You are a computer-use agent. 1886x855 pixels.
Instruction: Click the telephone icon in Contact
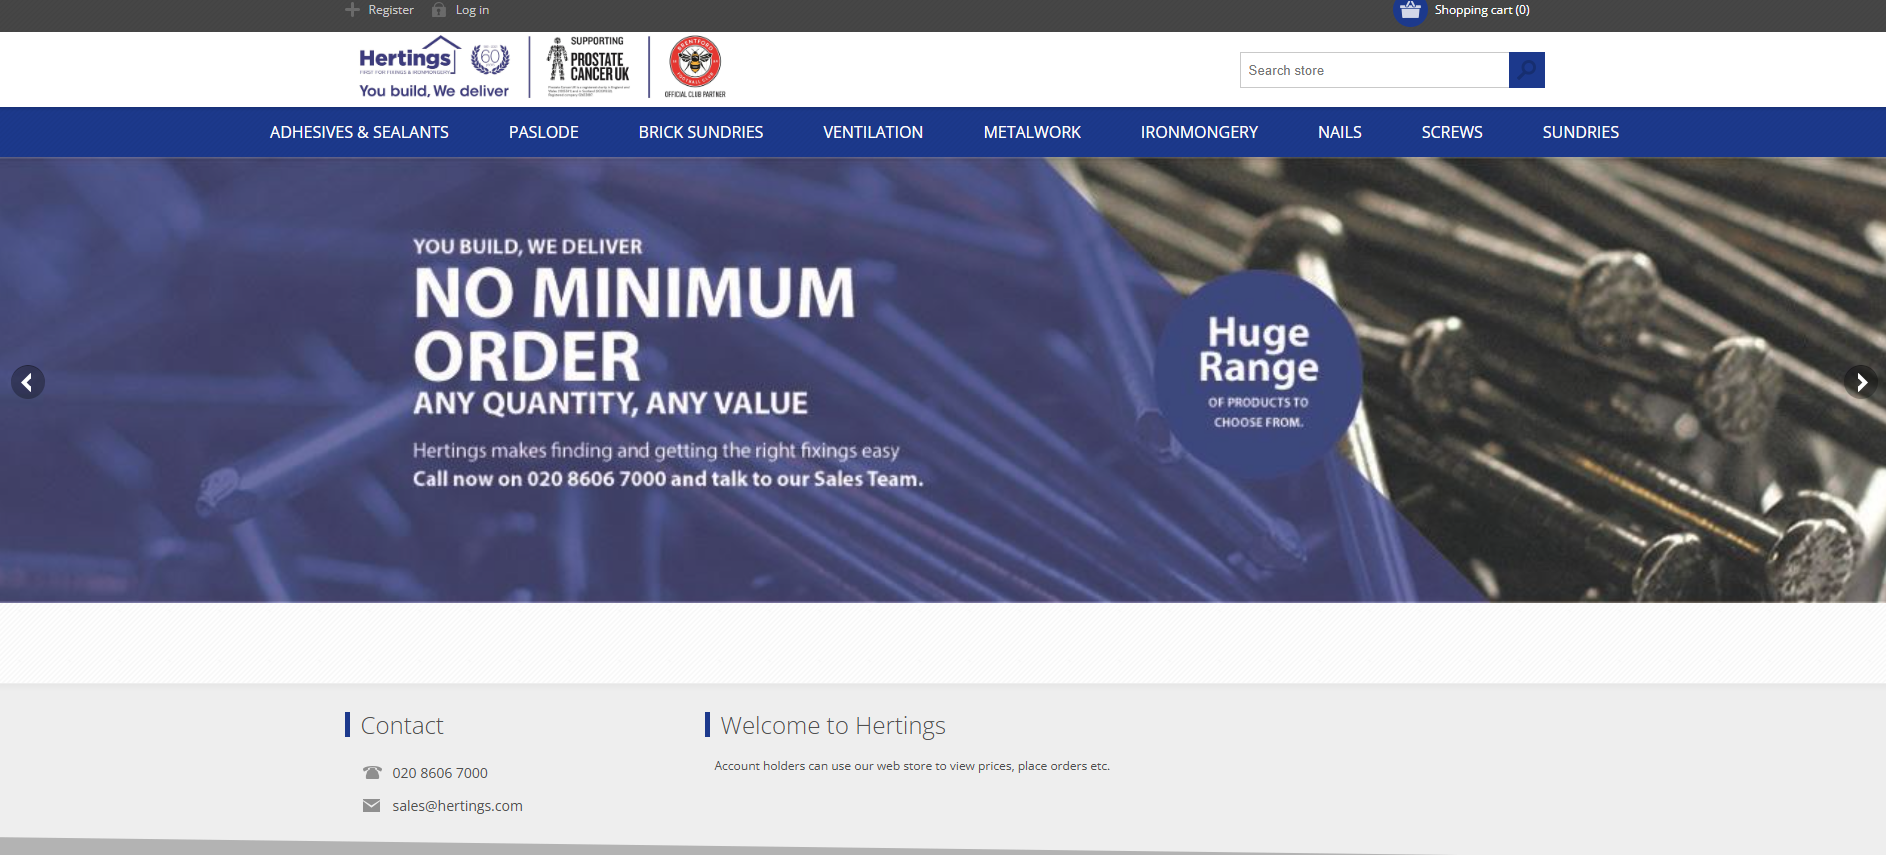point(372,773)
